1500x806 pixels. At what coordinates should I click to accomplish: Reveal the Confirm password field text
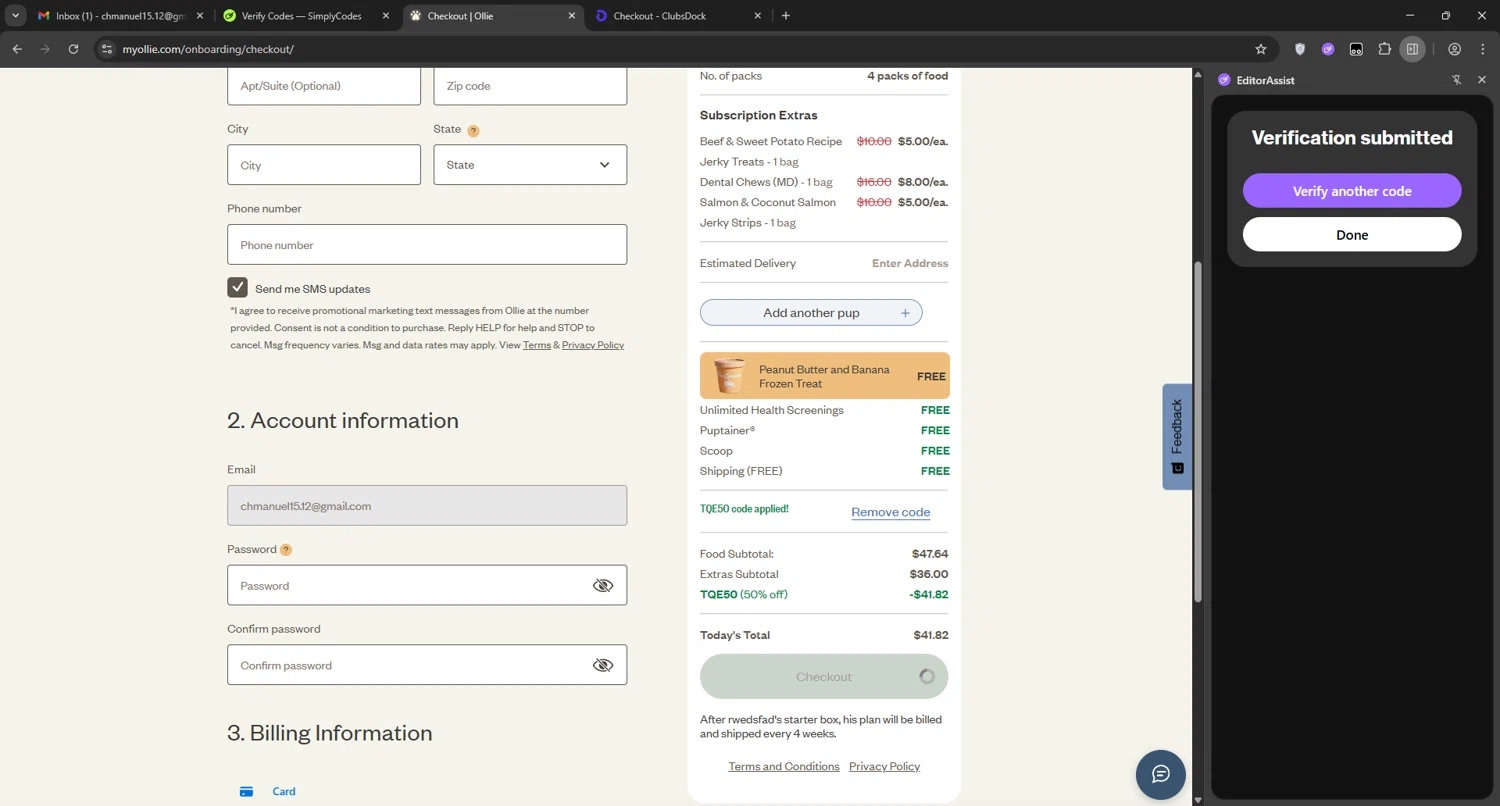602,666
